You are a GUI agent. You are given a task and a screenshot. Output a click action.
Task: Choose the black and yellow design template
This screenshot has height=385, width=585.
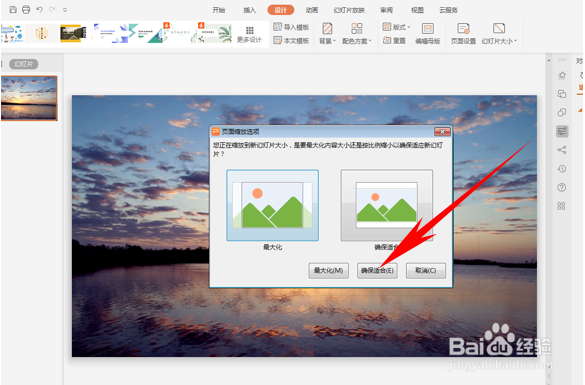(x=73, y=33)
